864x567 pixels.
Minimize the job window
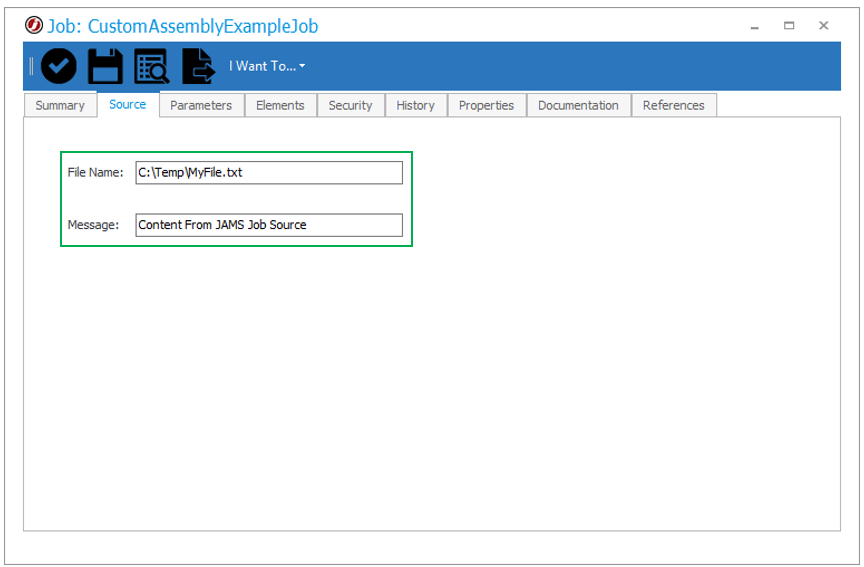[755, 26]
